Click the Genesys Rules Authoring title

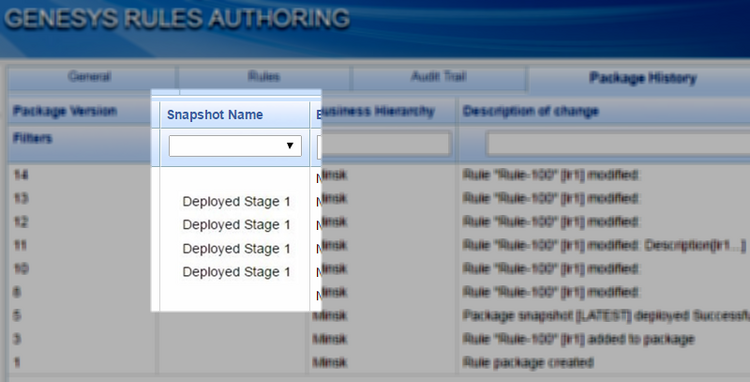(177, 19)
